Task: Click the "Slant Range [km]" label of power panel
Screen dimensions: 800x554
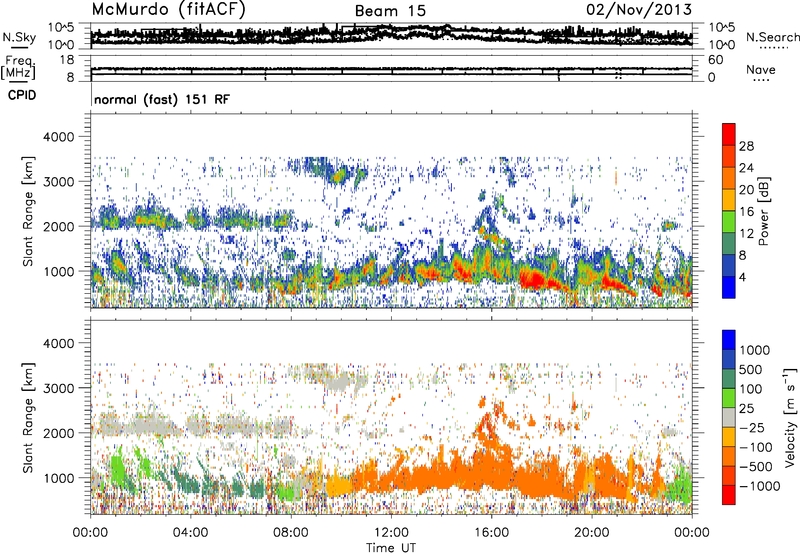Action: point(28,211)
